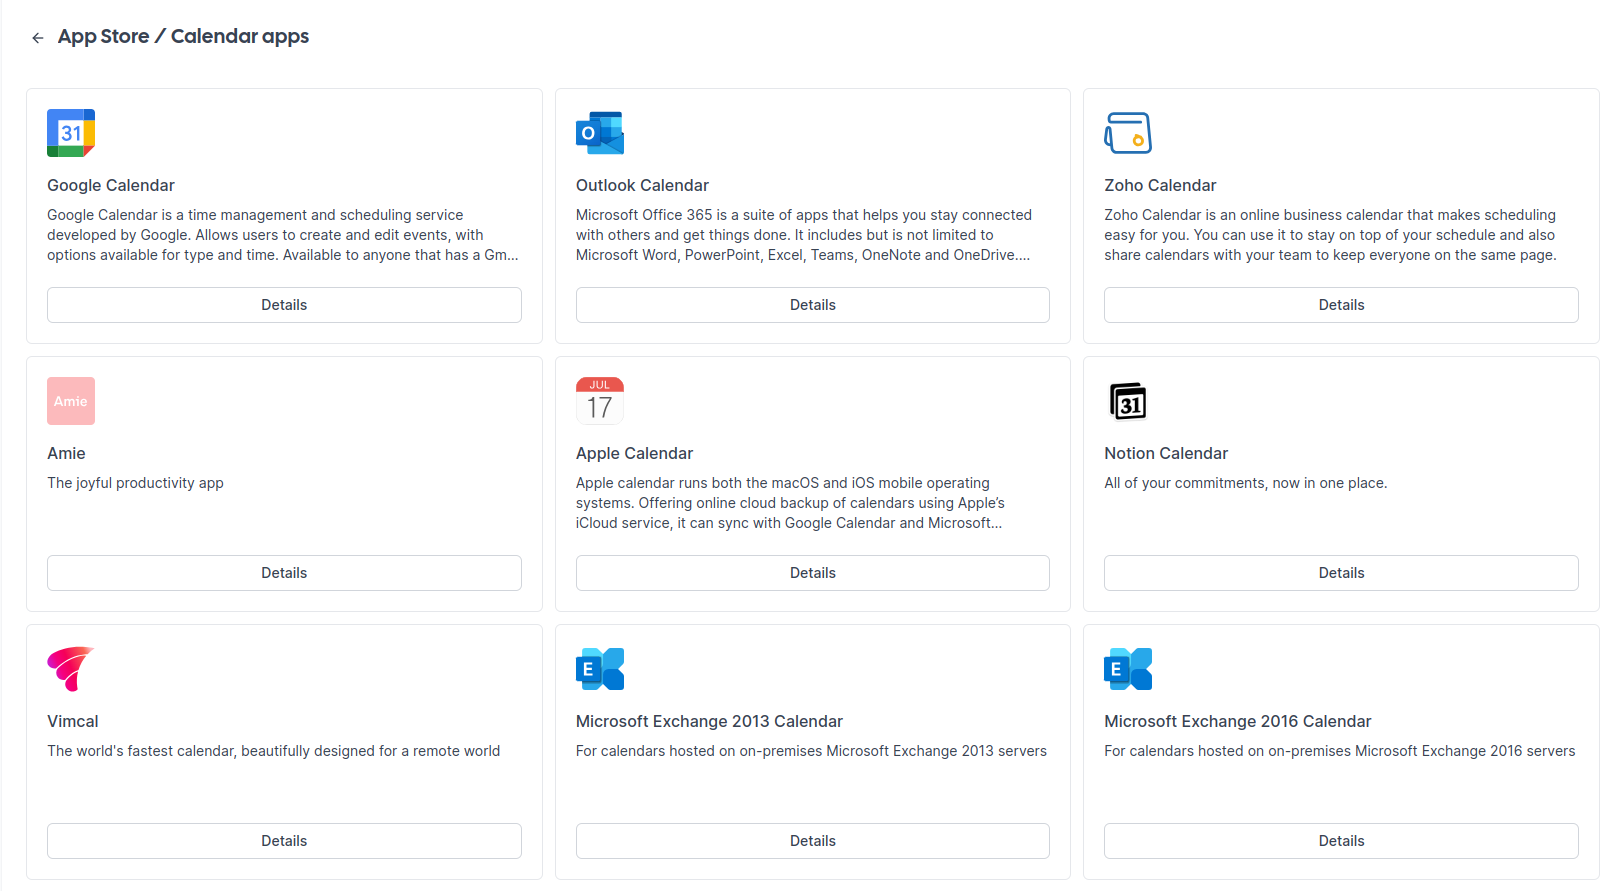Click the Exchange 2016 servers description
The width and height of the screenshot is (1624, 891).
(x=1340, y=751)
